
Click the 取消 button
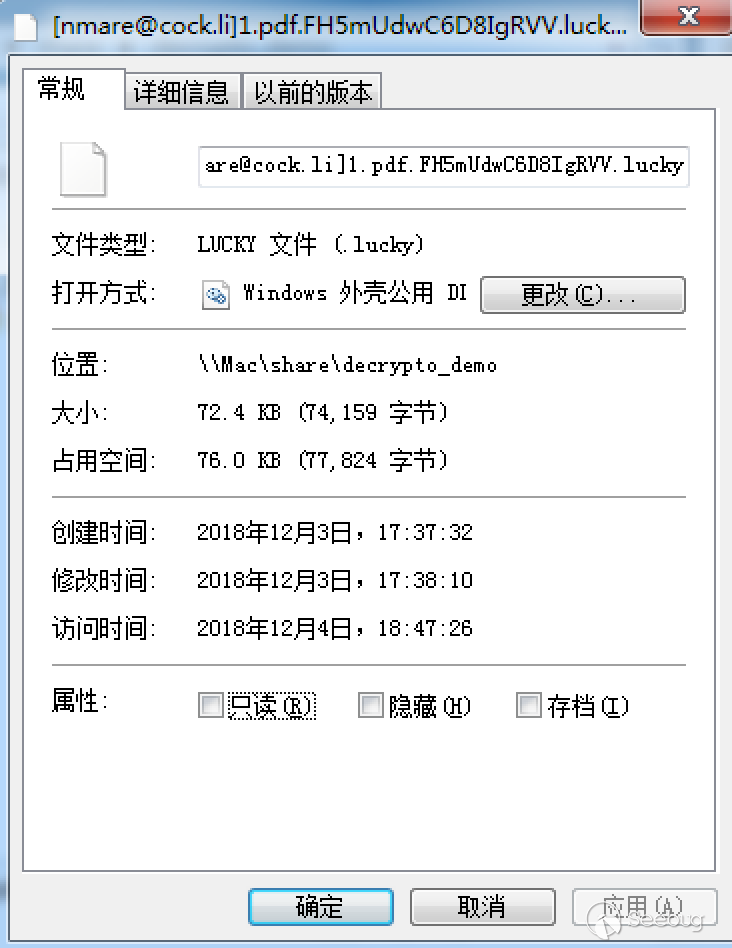coord(482,906)
